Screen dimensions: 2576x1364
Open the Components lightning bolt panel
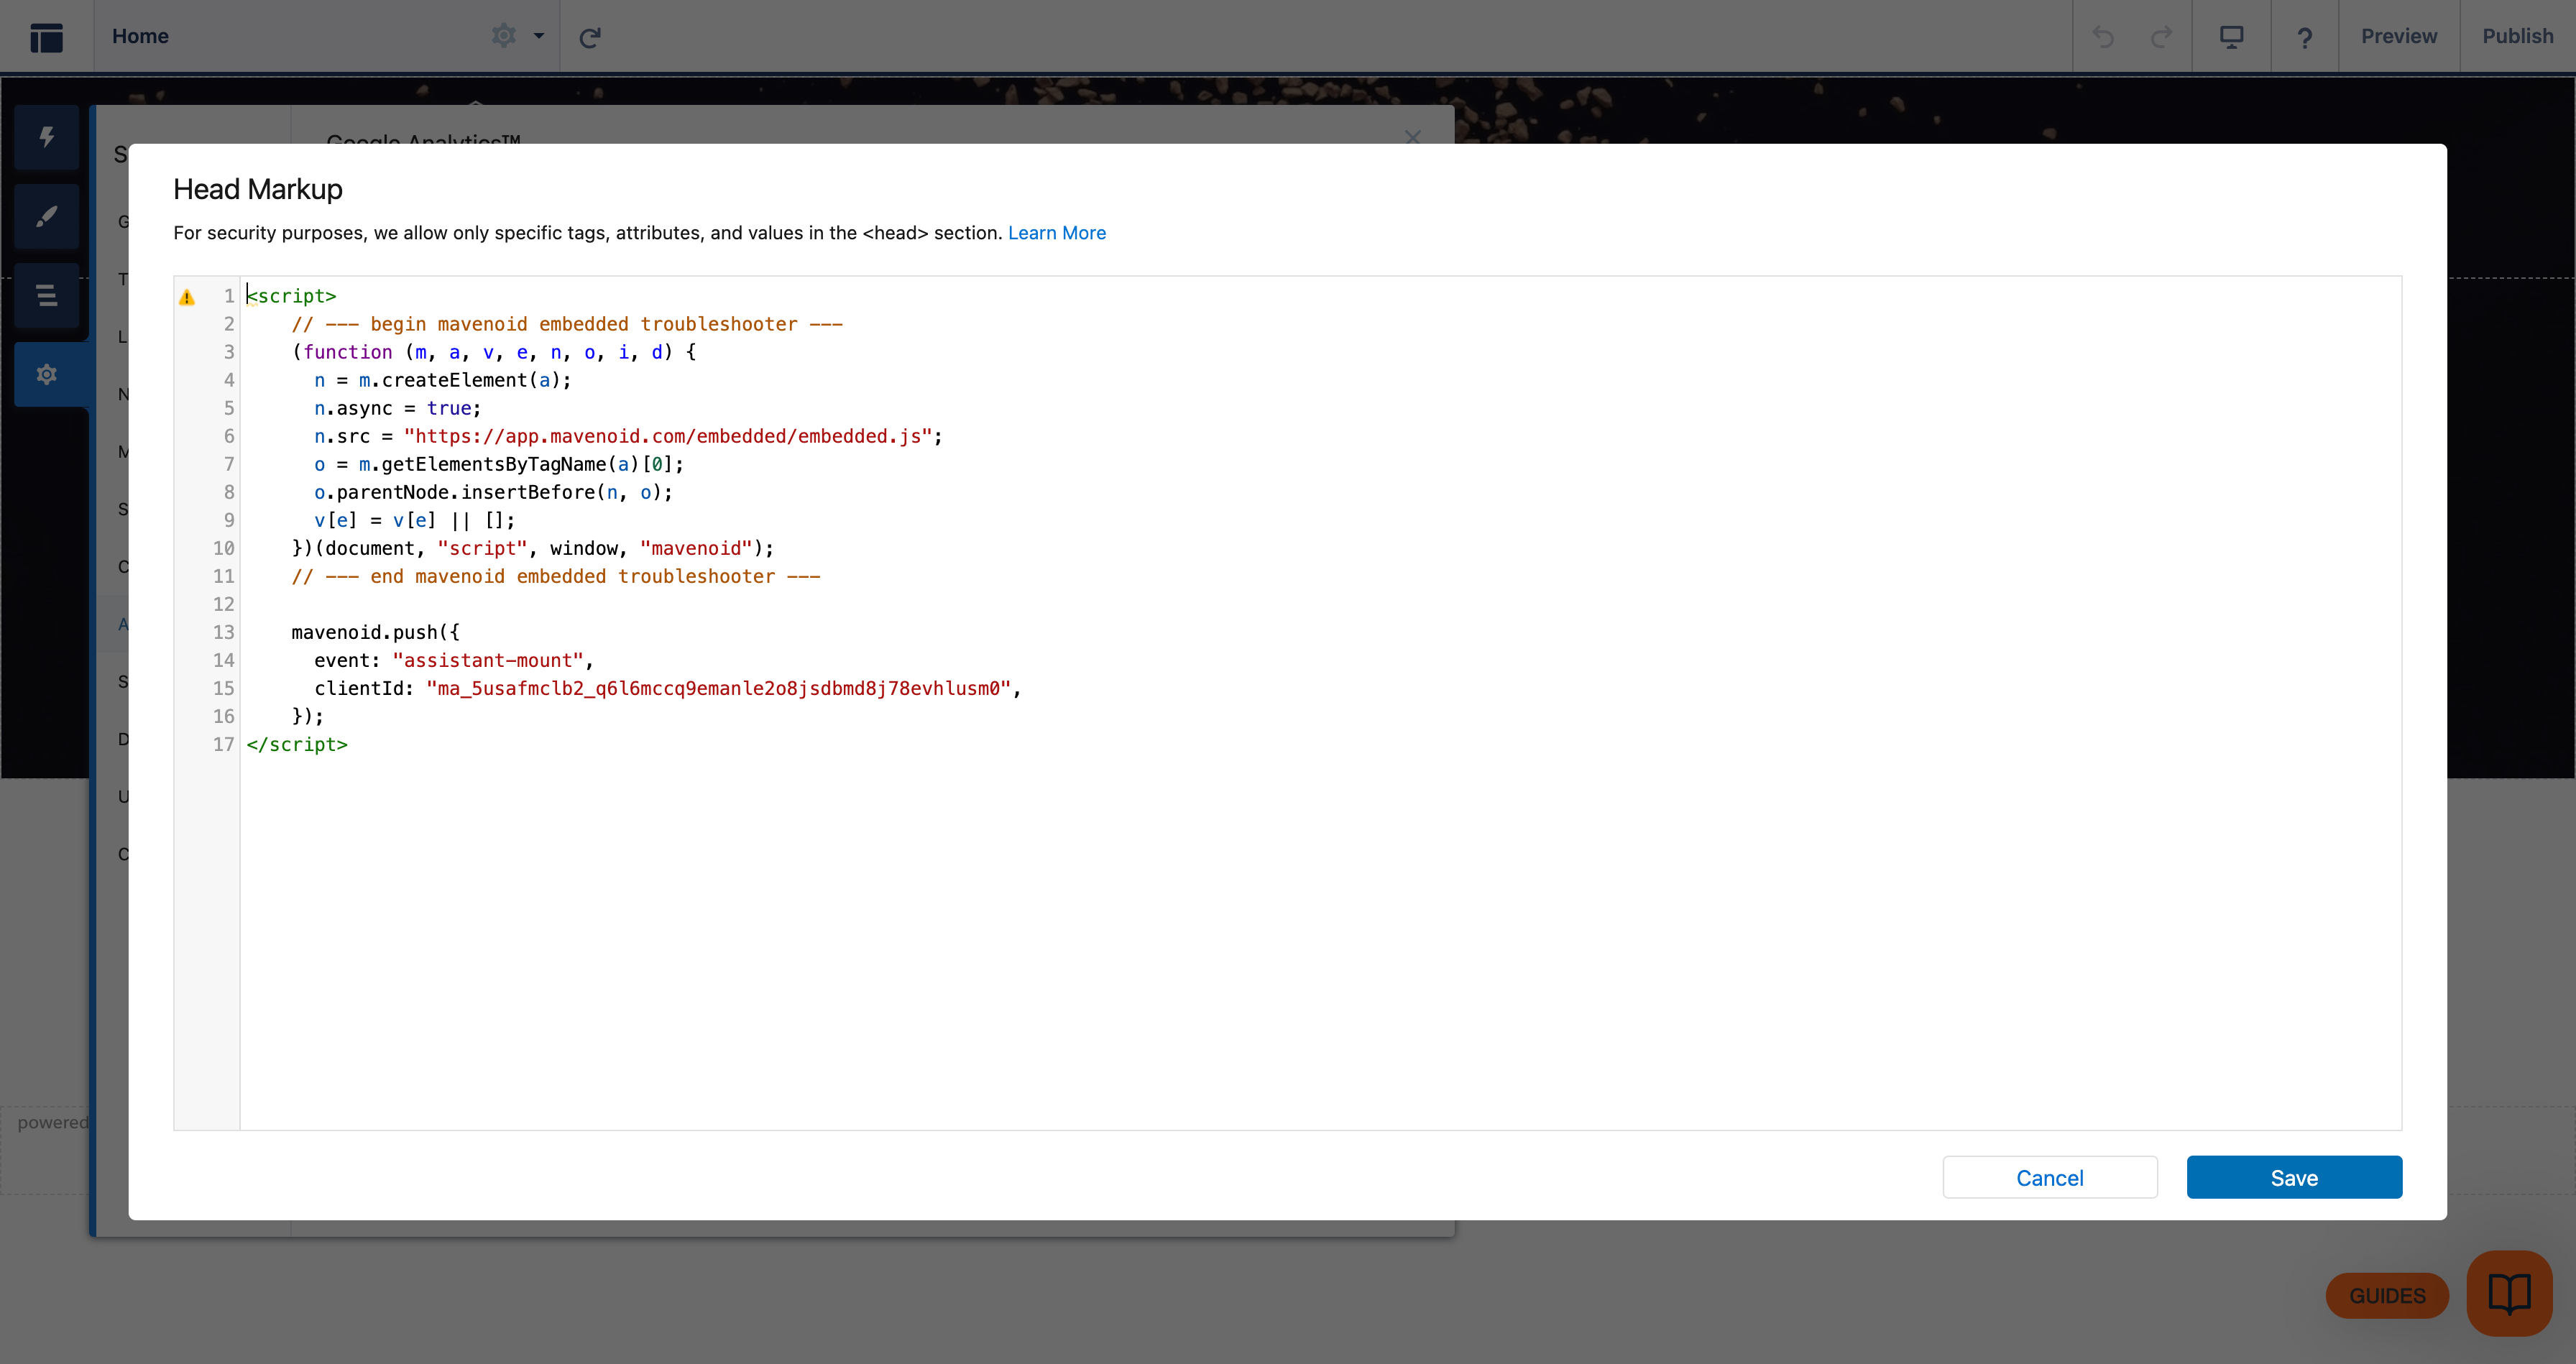[47, 137]
